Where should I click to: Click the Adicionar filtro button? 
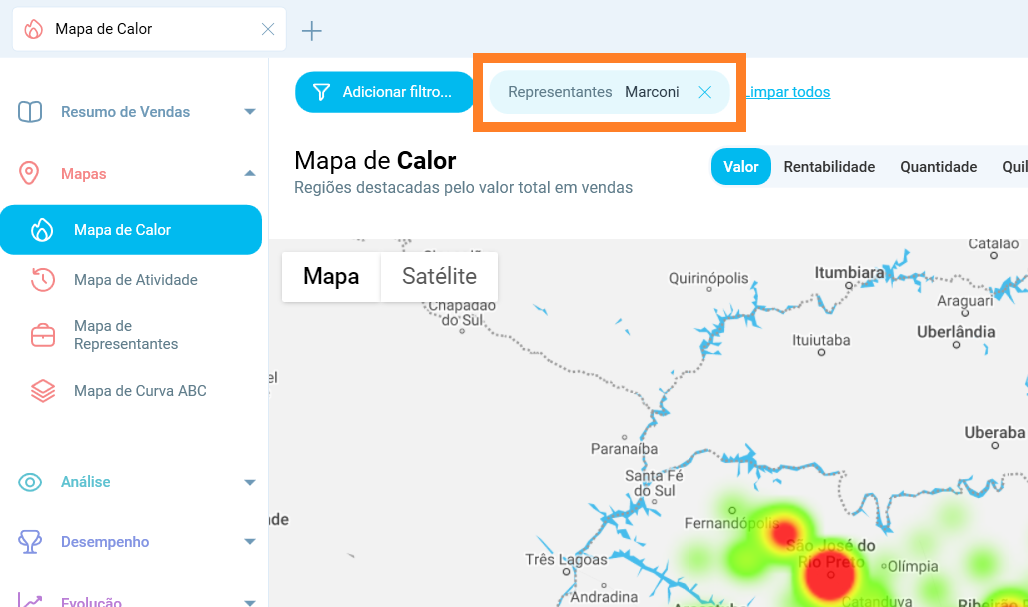point(385,92)
